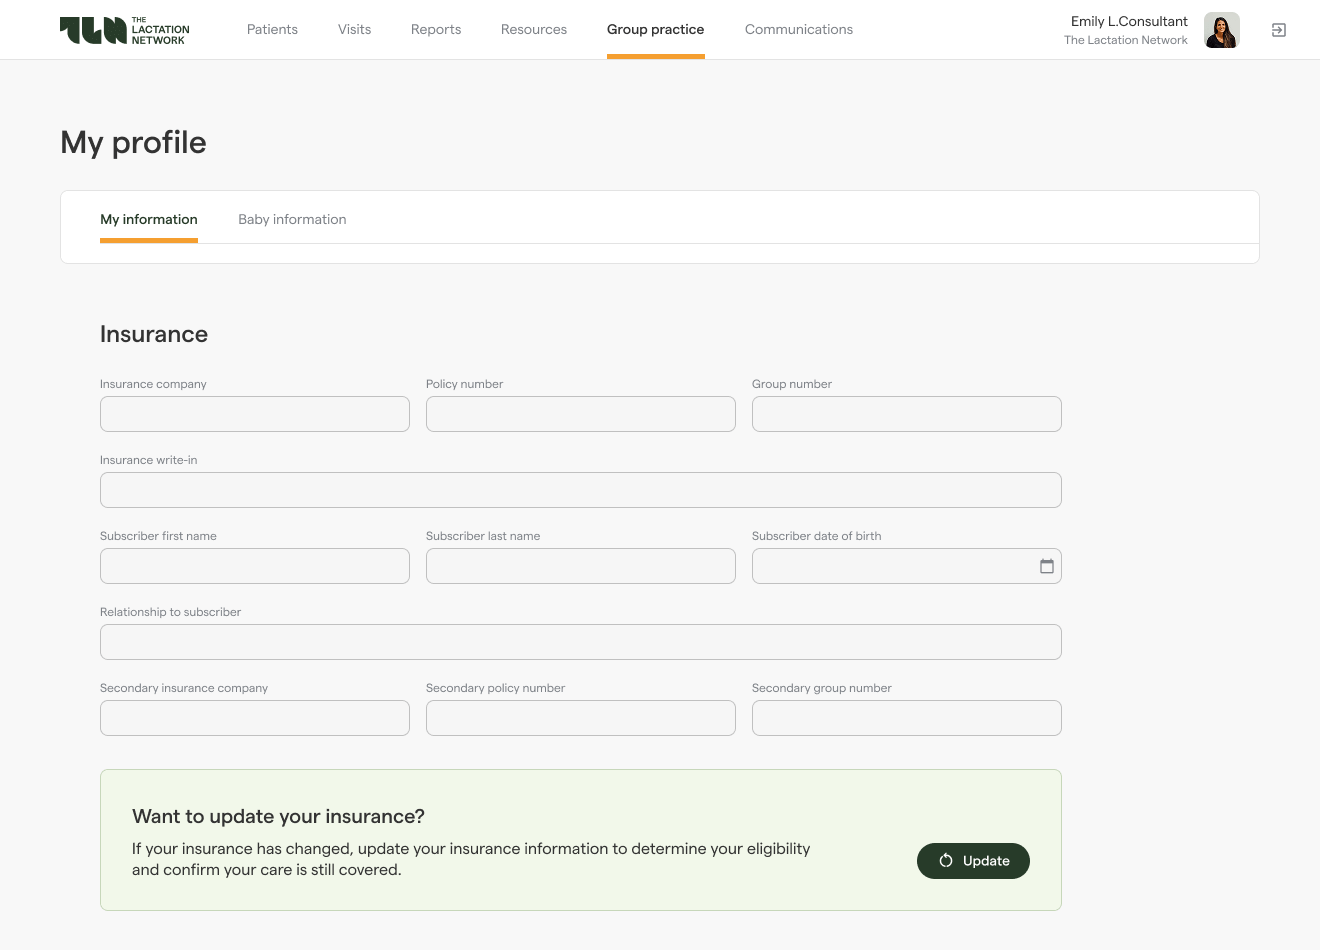
Task: Open calendar picker for subscriber birth date
Action: (1046, 566)
